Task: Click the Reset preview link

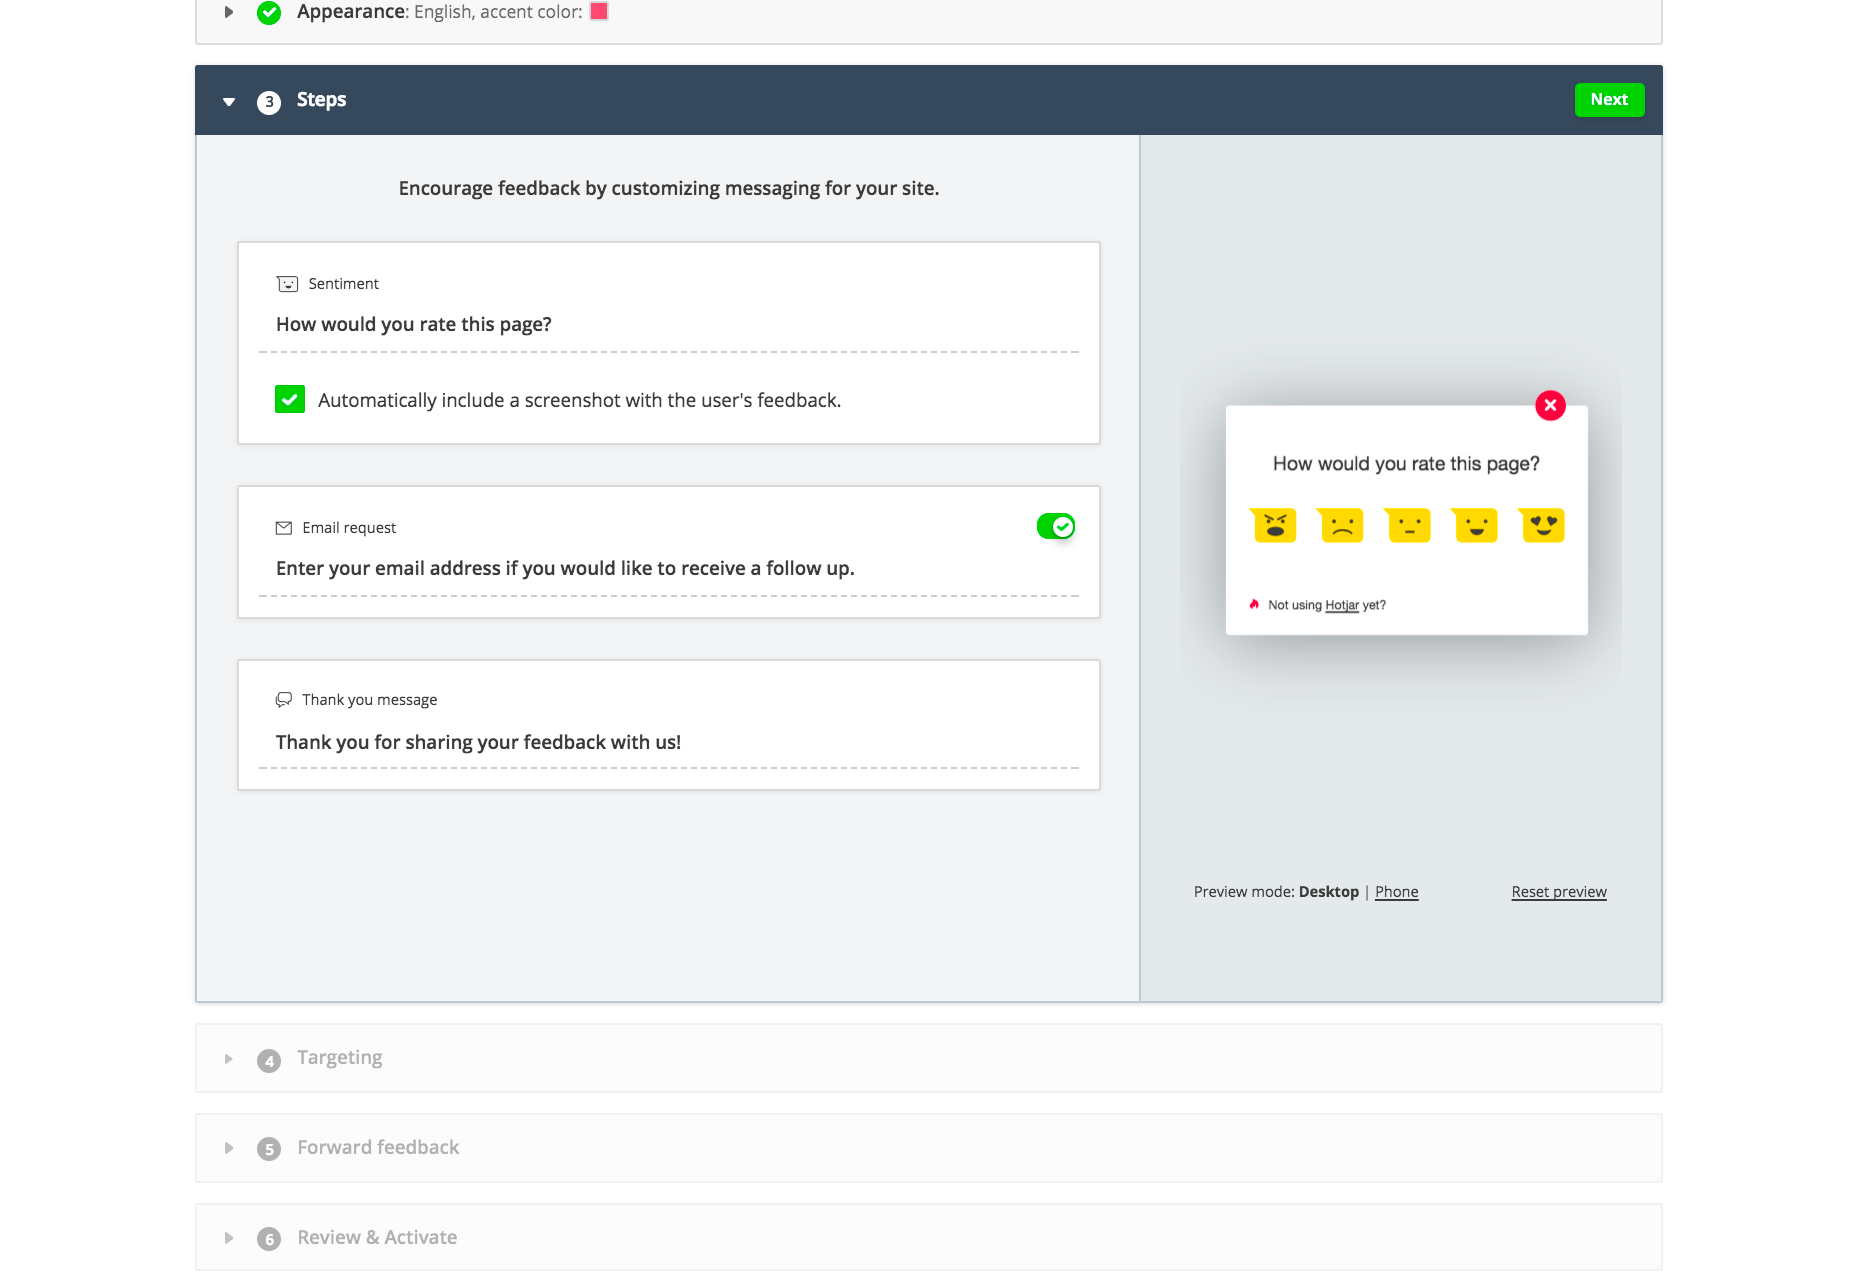Action: coord(1559,892)
